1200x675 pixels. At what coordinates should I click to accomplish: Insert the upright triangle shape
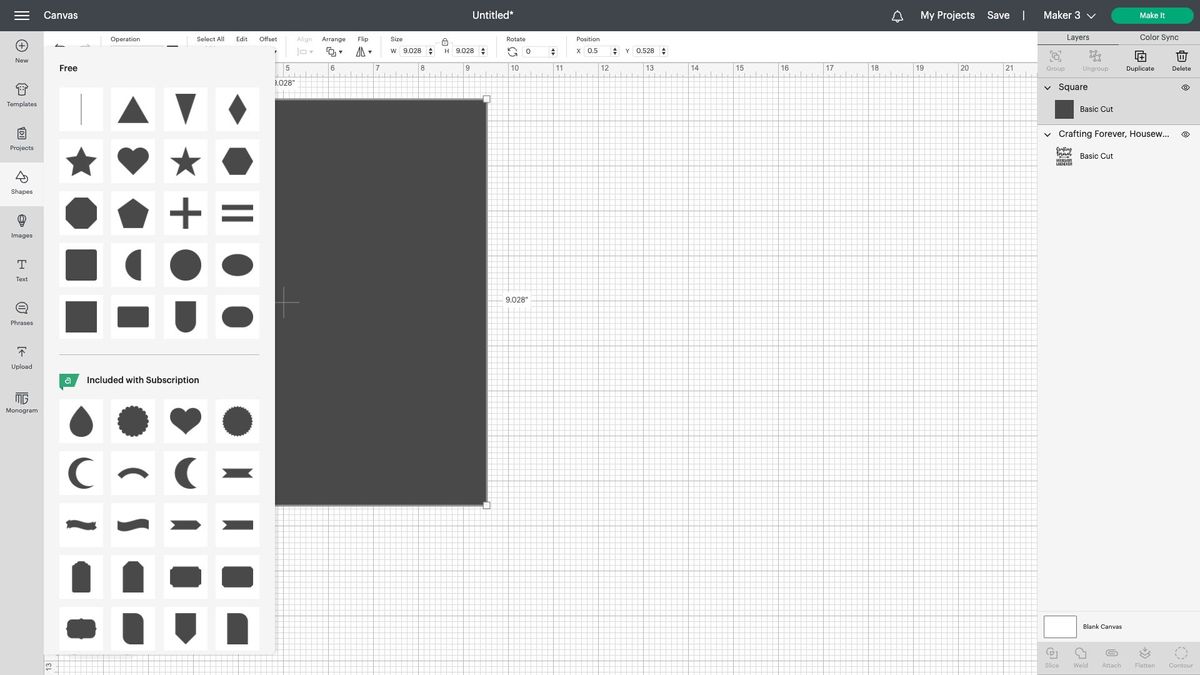[133, 109]
